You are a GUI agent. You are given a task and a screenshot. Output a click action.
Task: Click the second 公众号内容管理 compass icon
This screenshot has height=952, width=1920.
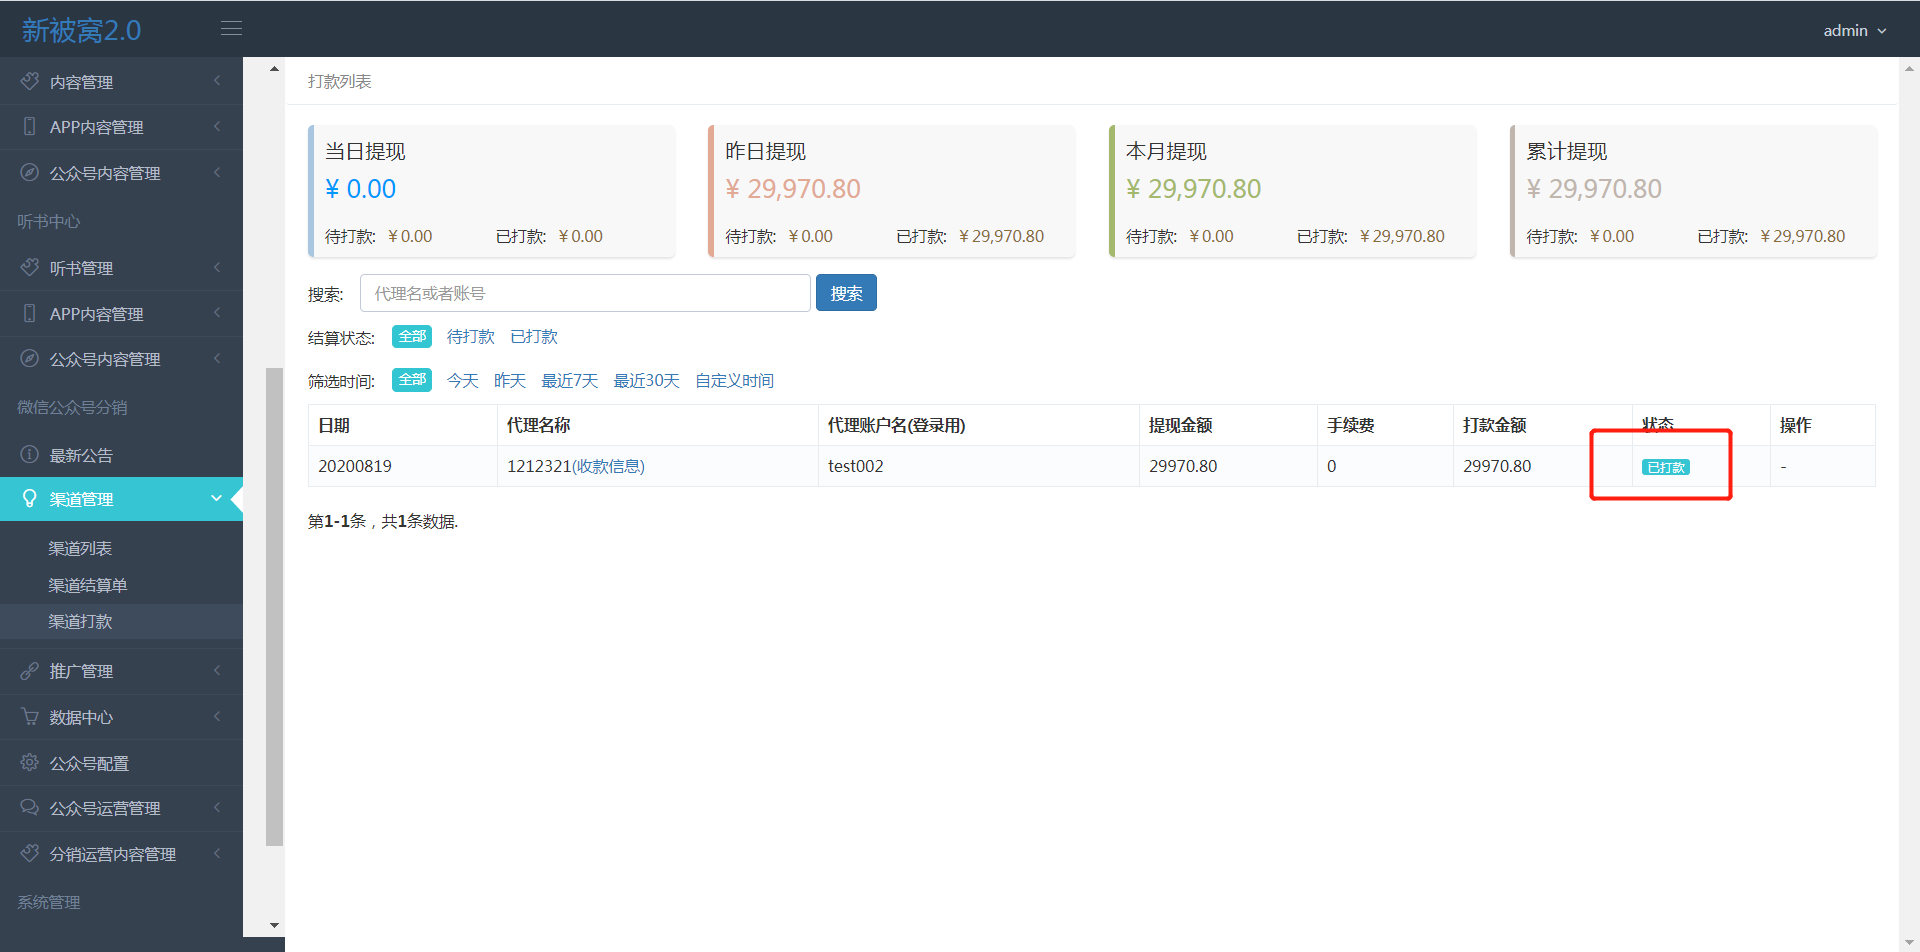click(x=30, y=358)
